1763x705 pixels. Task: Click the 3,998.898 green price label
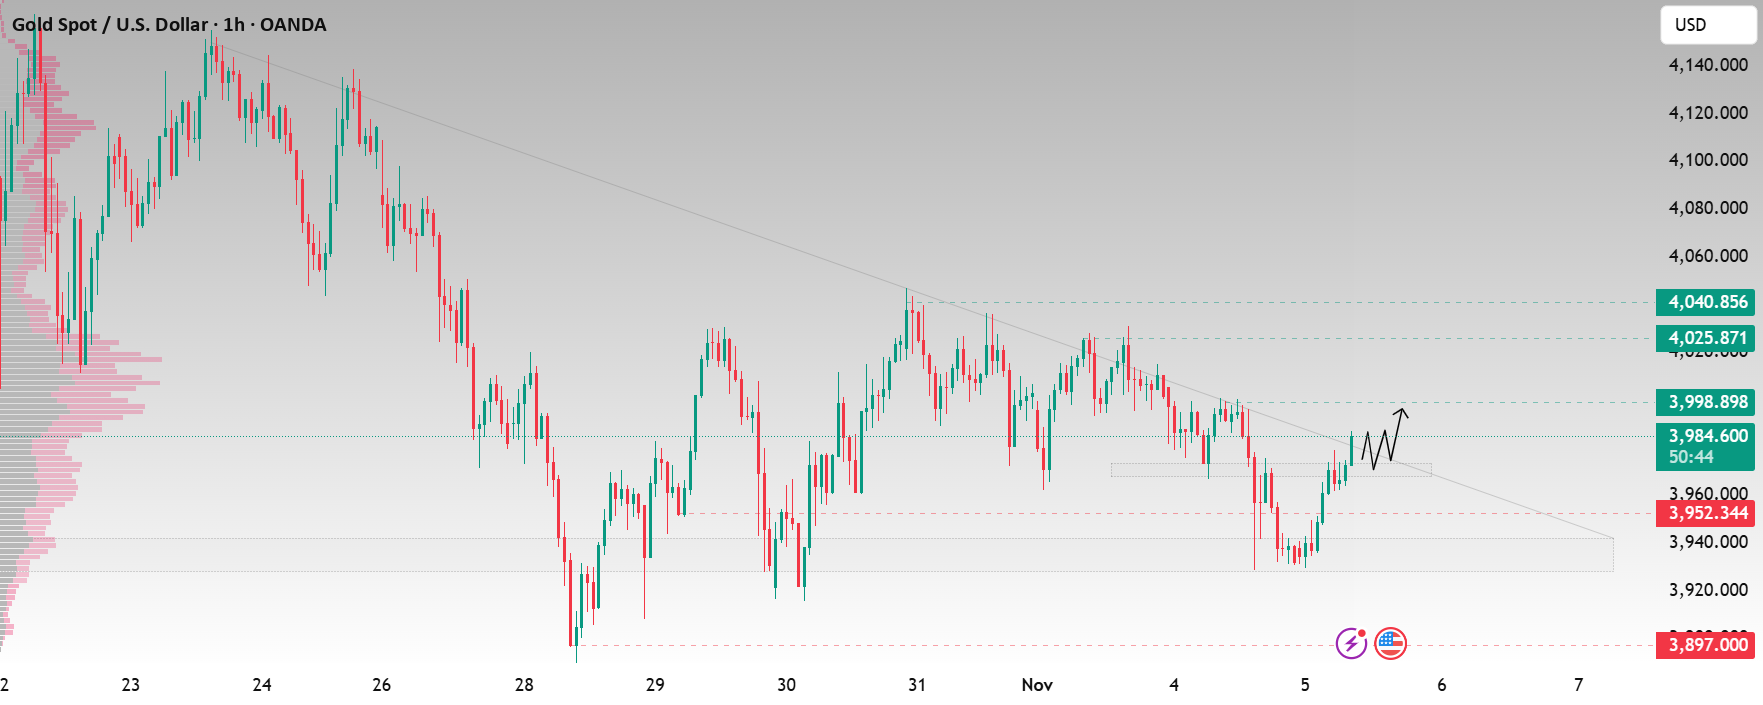coord(1706,402)
